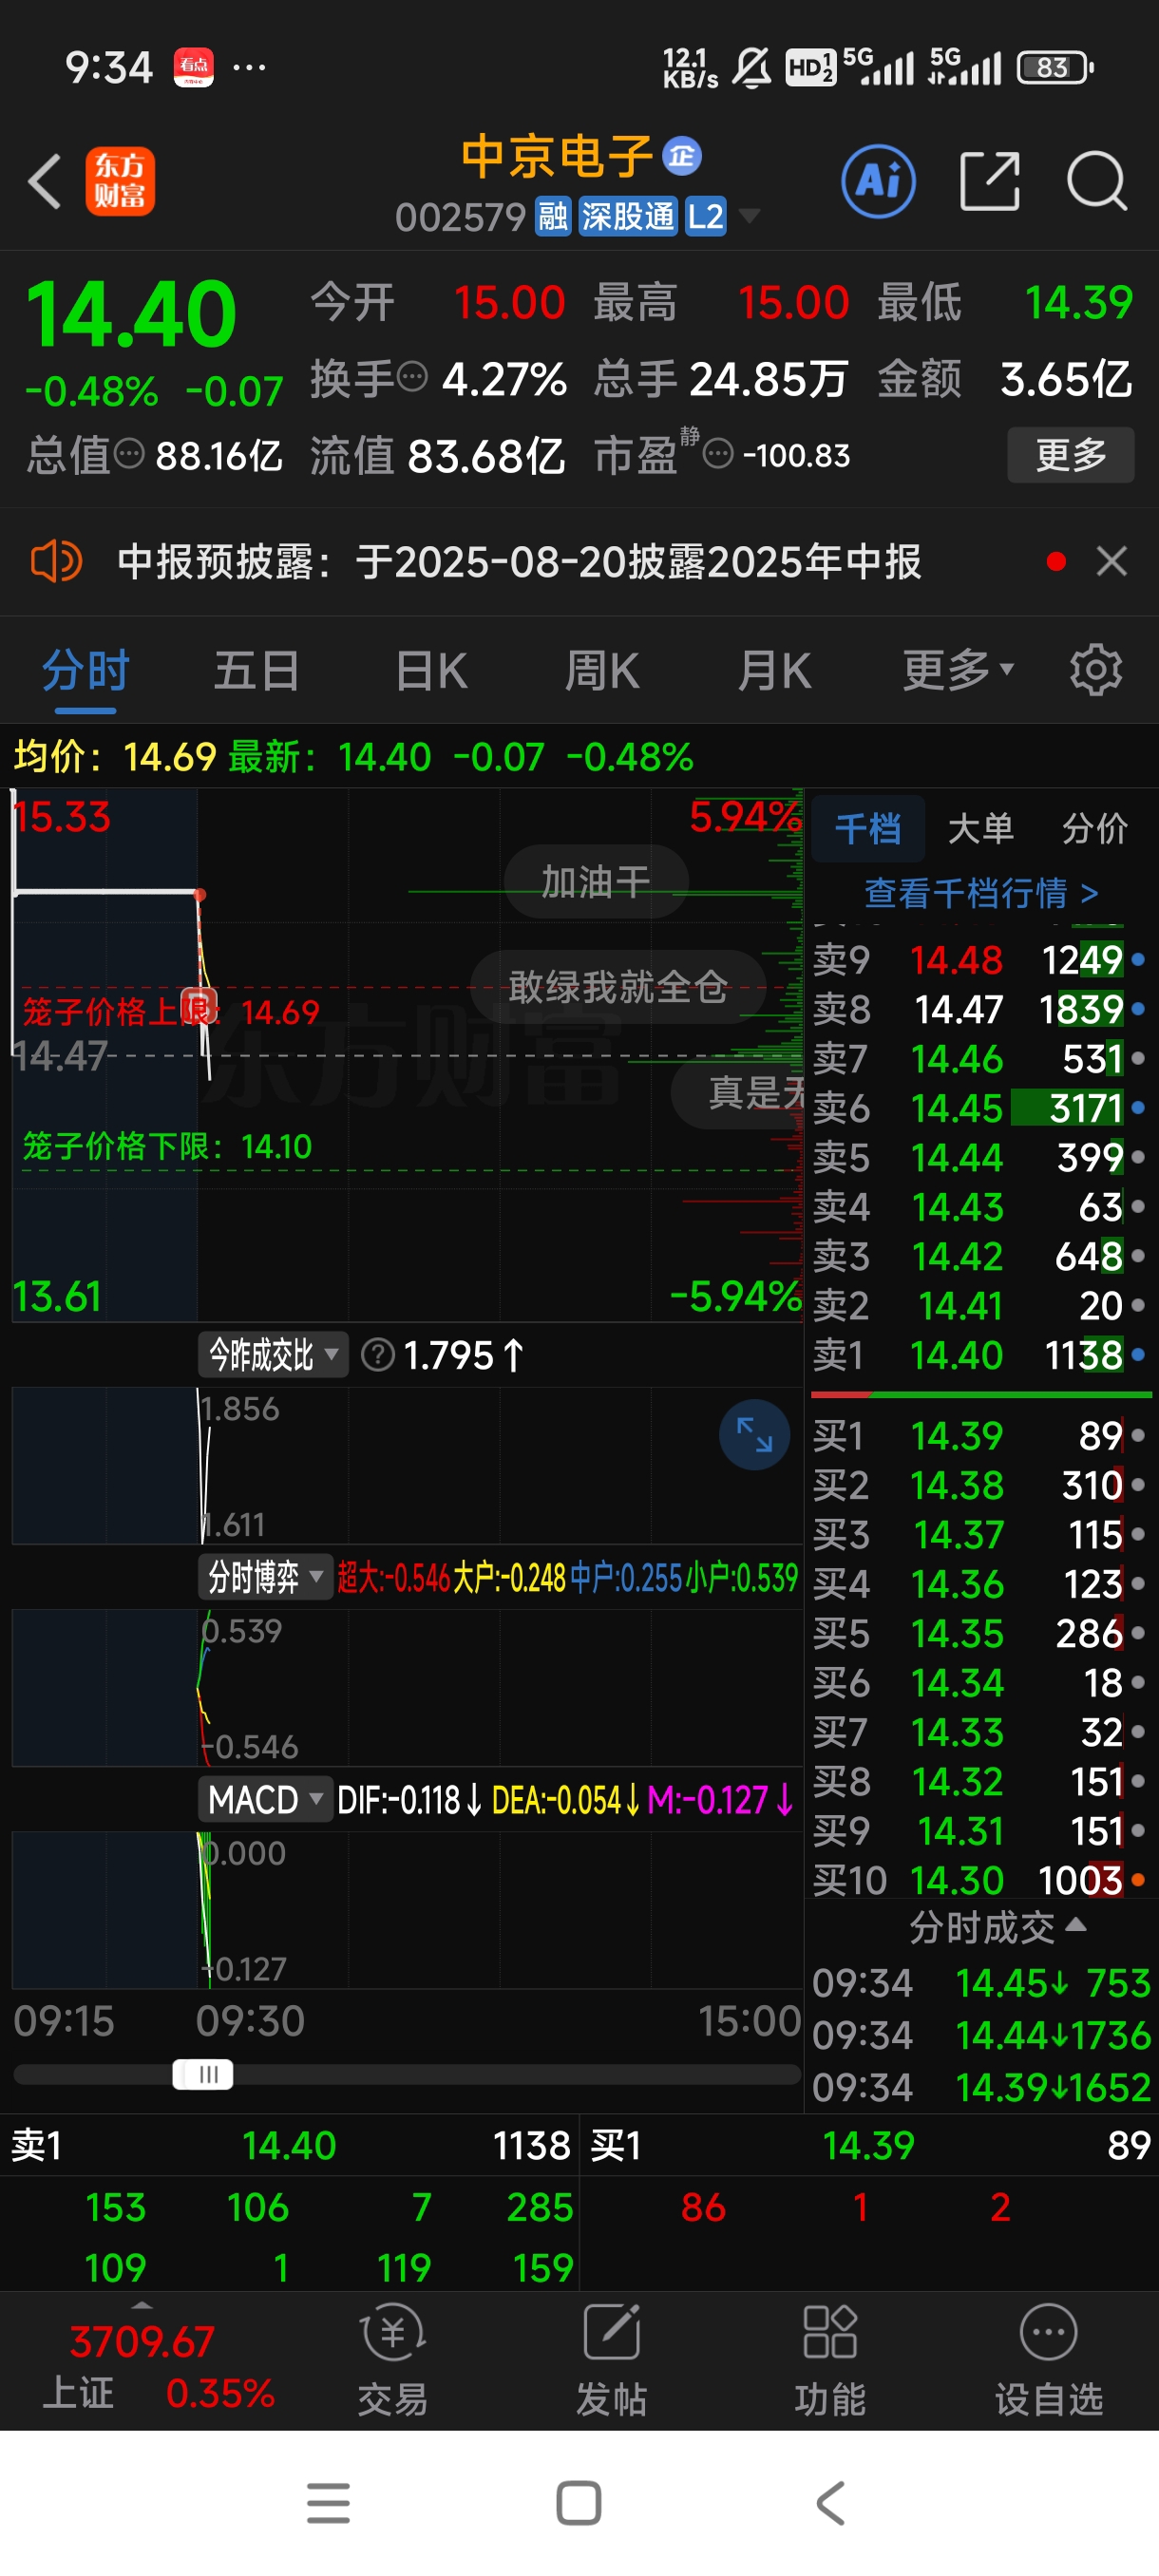1159x2576 pixels.
Task: Select 买10 row at 14.30
Action: [979, 1880]
